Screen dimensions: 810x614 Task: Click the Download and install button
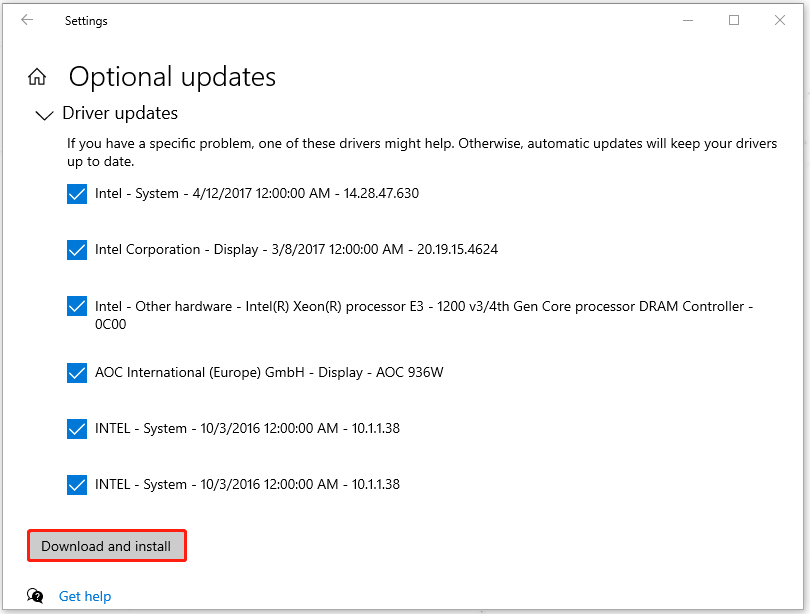(x=106, y=546)
